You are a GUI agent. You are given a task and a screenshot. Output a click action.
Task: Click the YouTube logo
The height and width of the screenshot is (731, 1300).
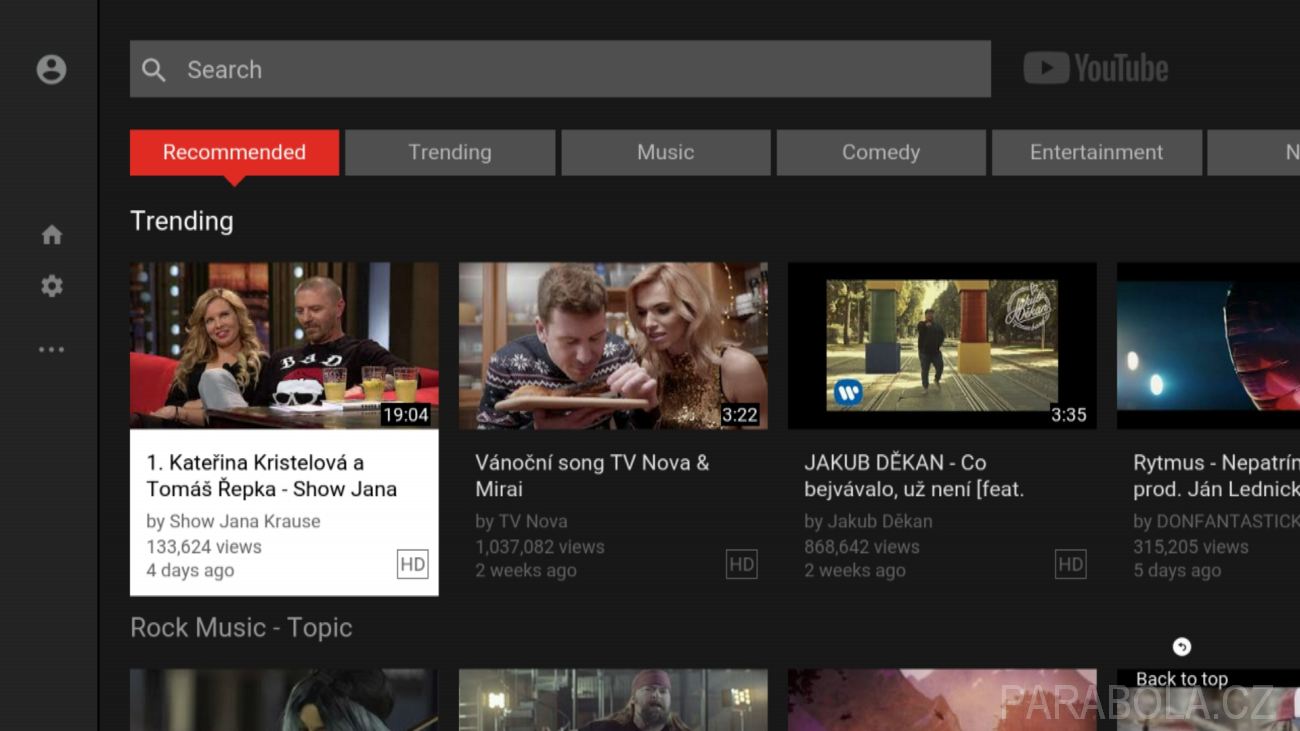[x=1096, y=68]
